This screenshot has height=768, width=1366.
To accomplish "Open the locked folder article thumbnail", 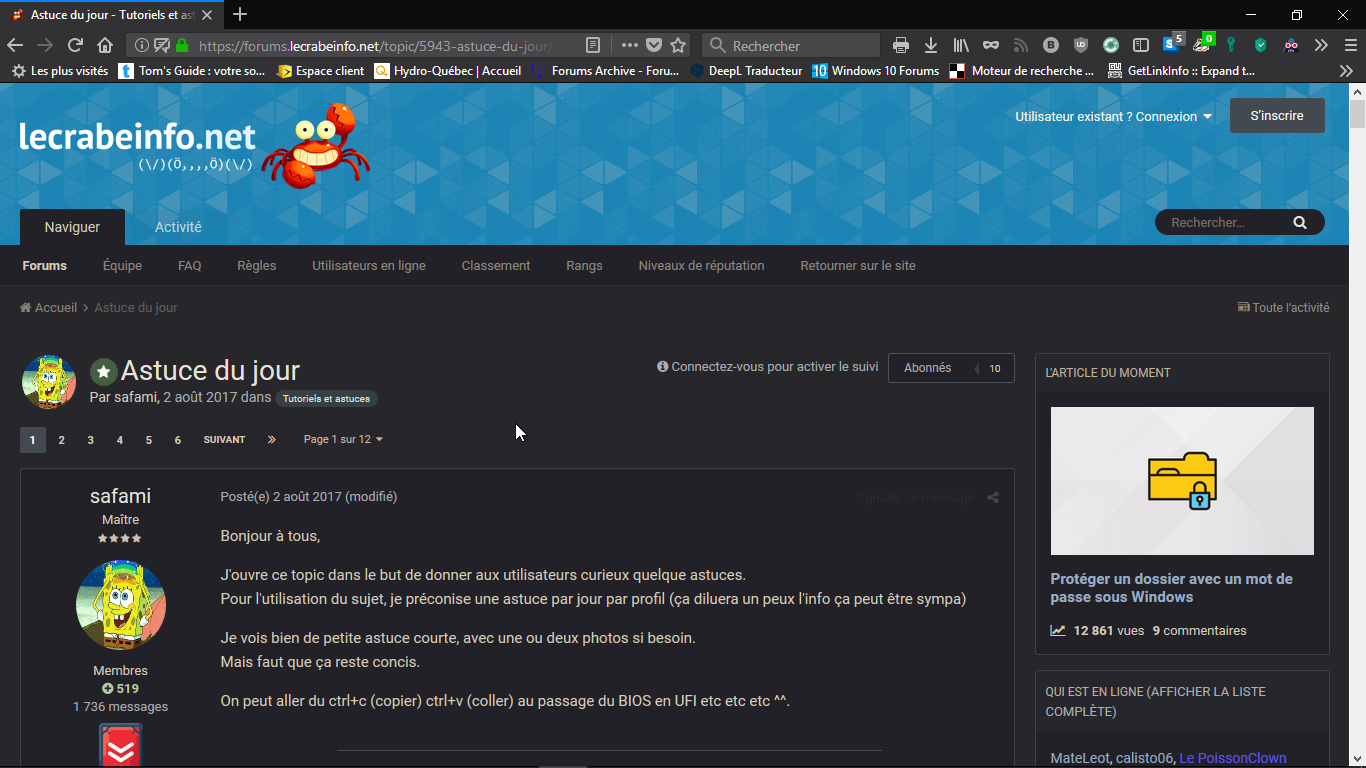I will pyautogui.click(x=1182, y=481).
